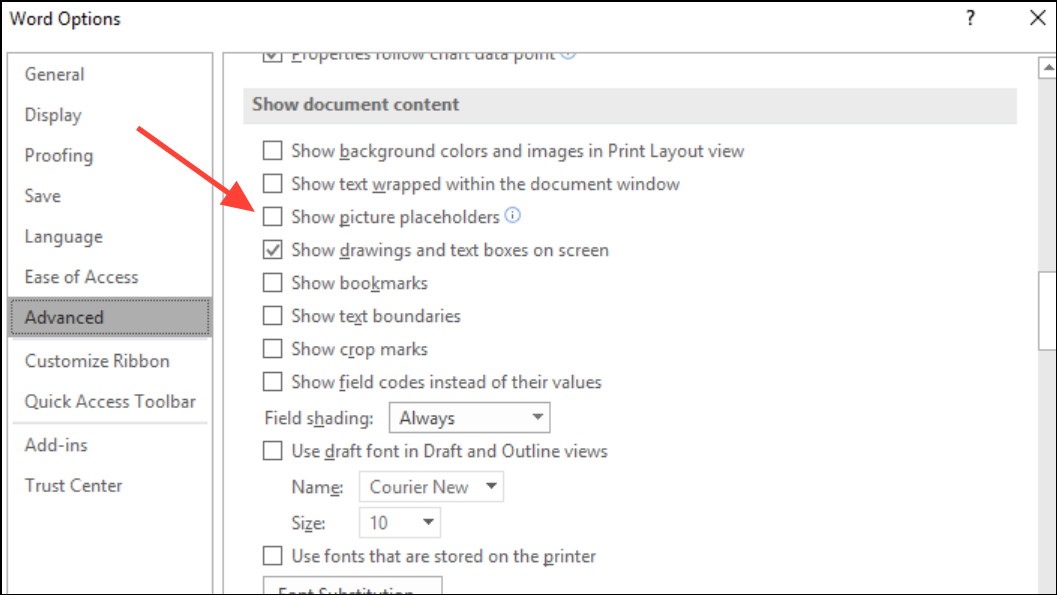Enable Show text boundaries option
The height and width of the screenshot is (595, 1057).
(x=272, y=316)
